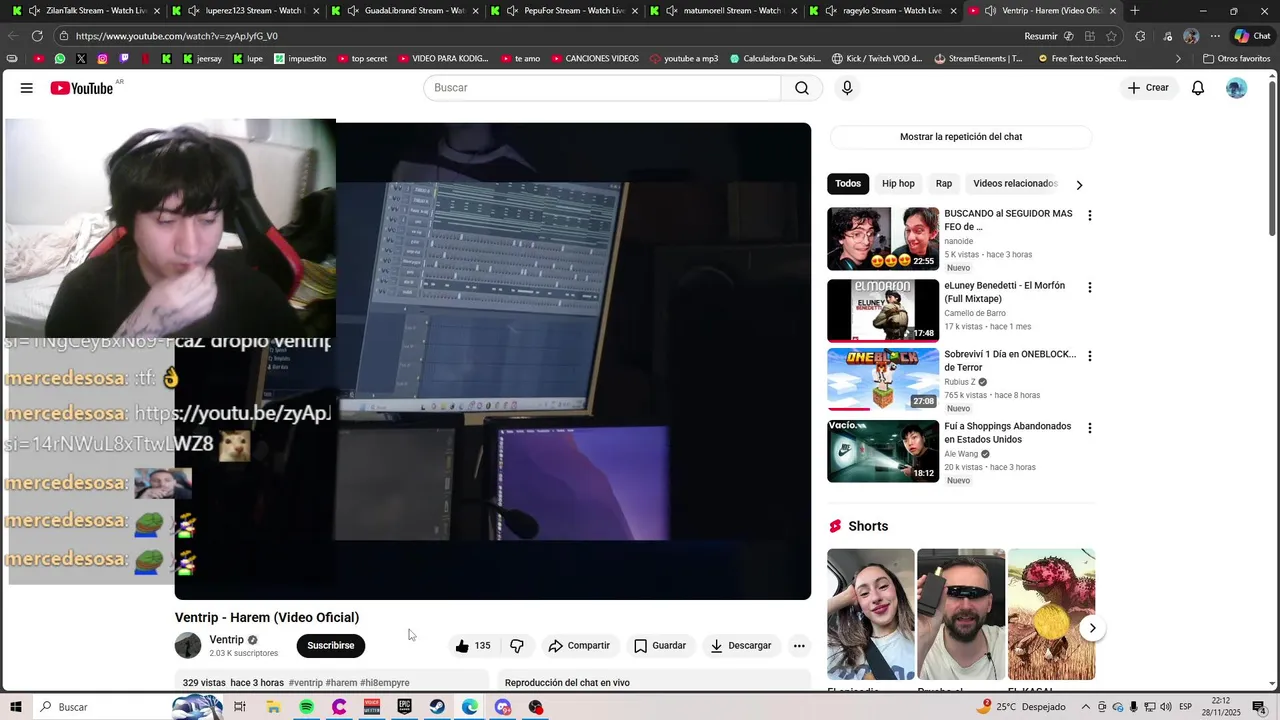
Task: Mute the rageylo Stream tab audio
Action: click(x=831, y=11)
